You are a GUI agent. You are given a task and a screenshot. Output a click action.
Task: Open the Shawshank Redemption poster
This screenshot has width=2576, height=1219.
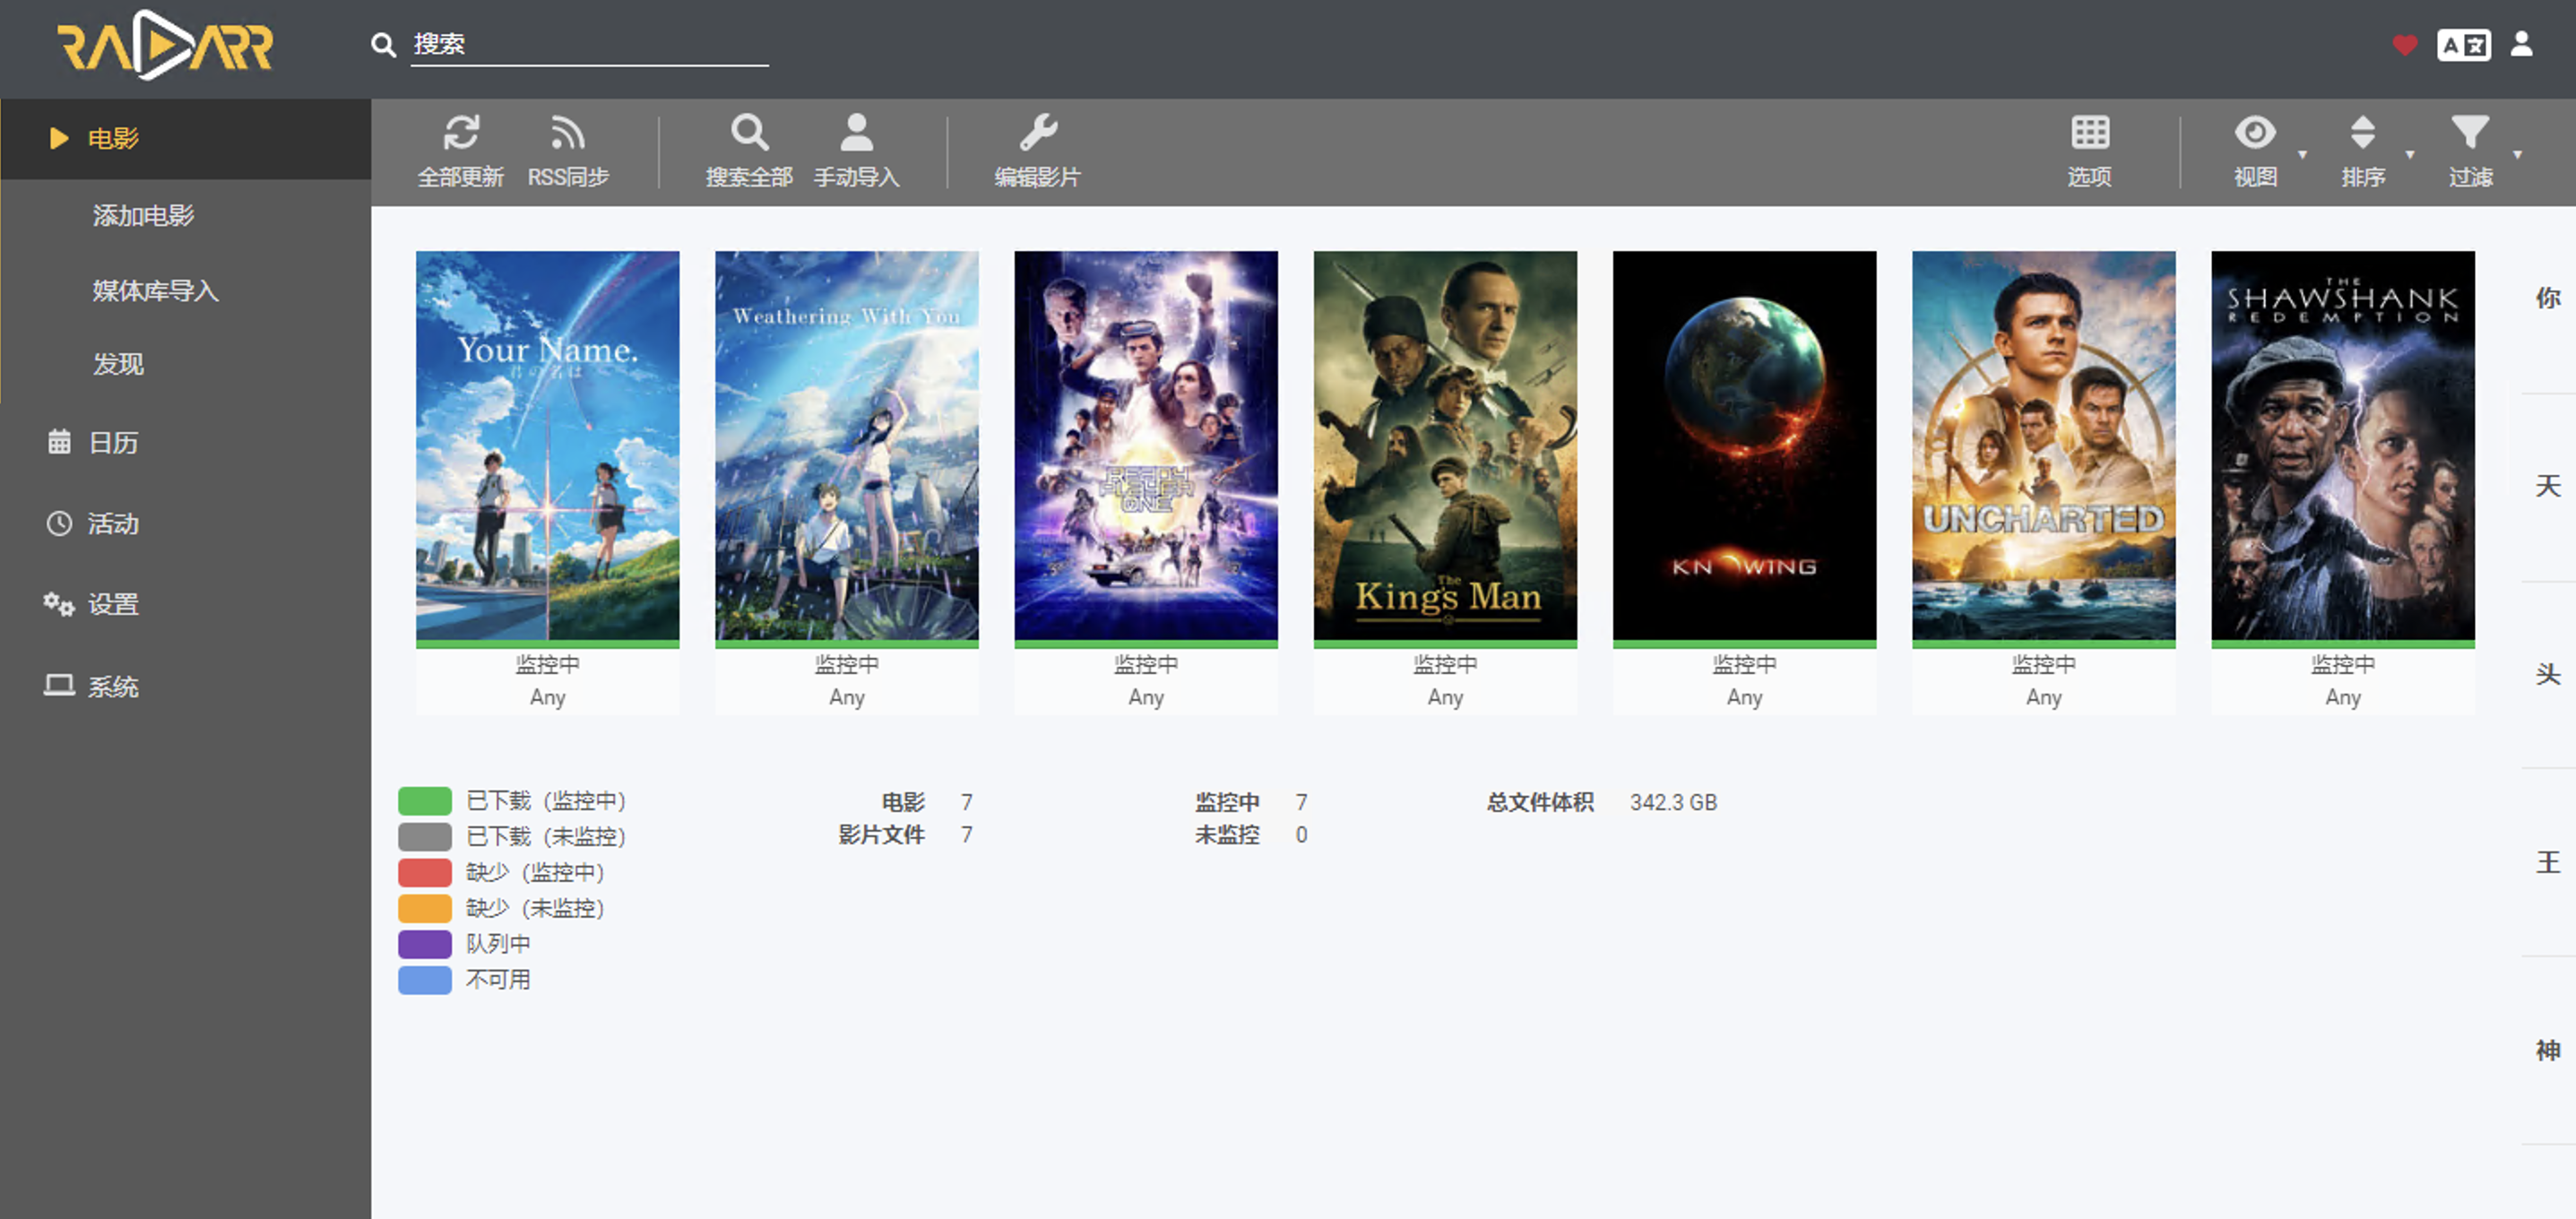pos(2343,445)
